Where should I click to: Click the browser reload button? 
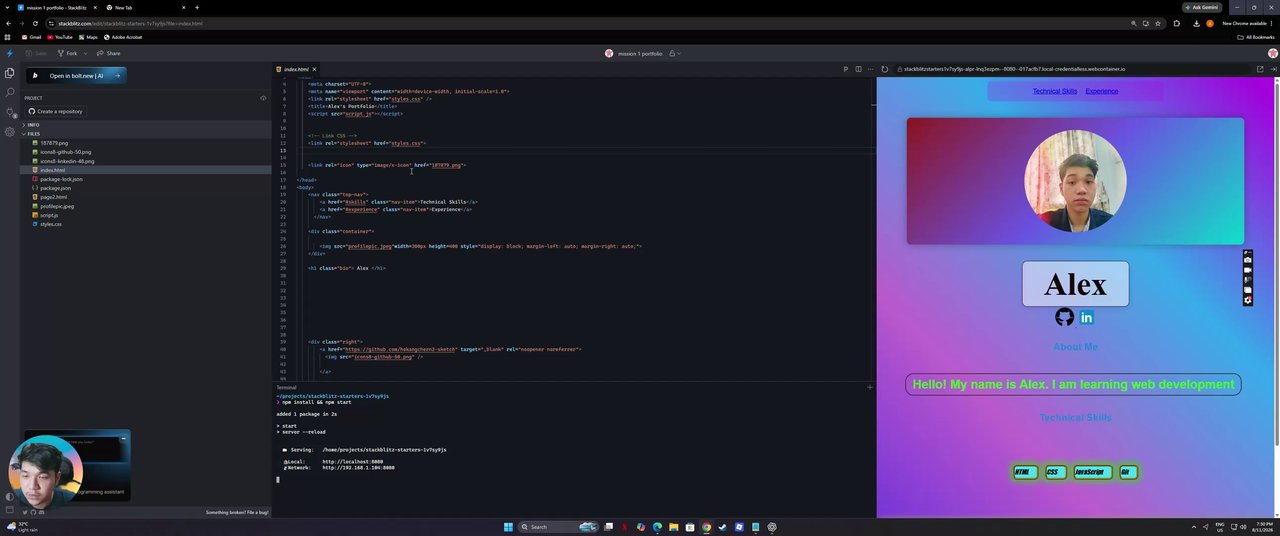coord(35,23)
